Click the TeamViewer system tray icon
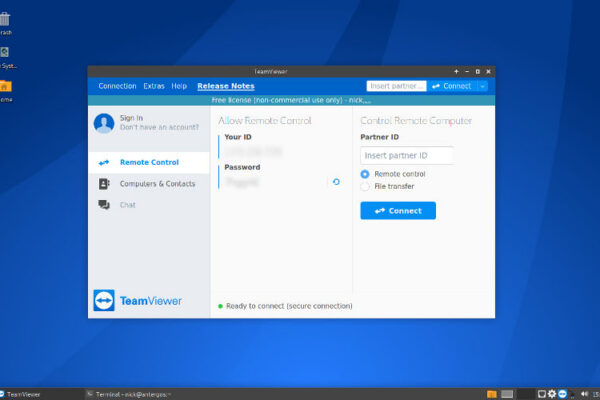 [x=562, y=394]
